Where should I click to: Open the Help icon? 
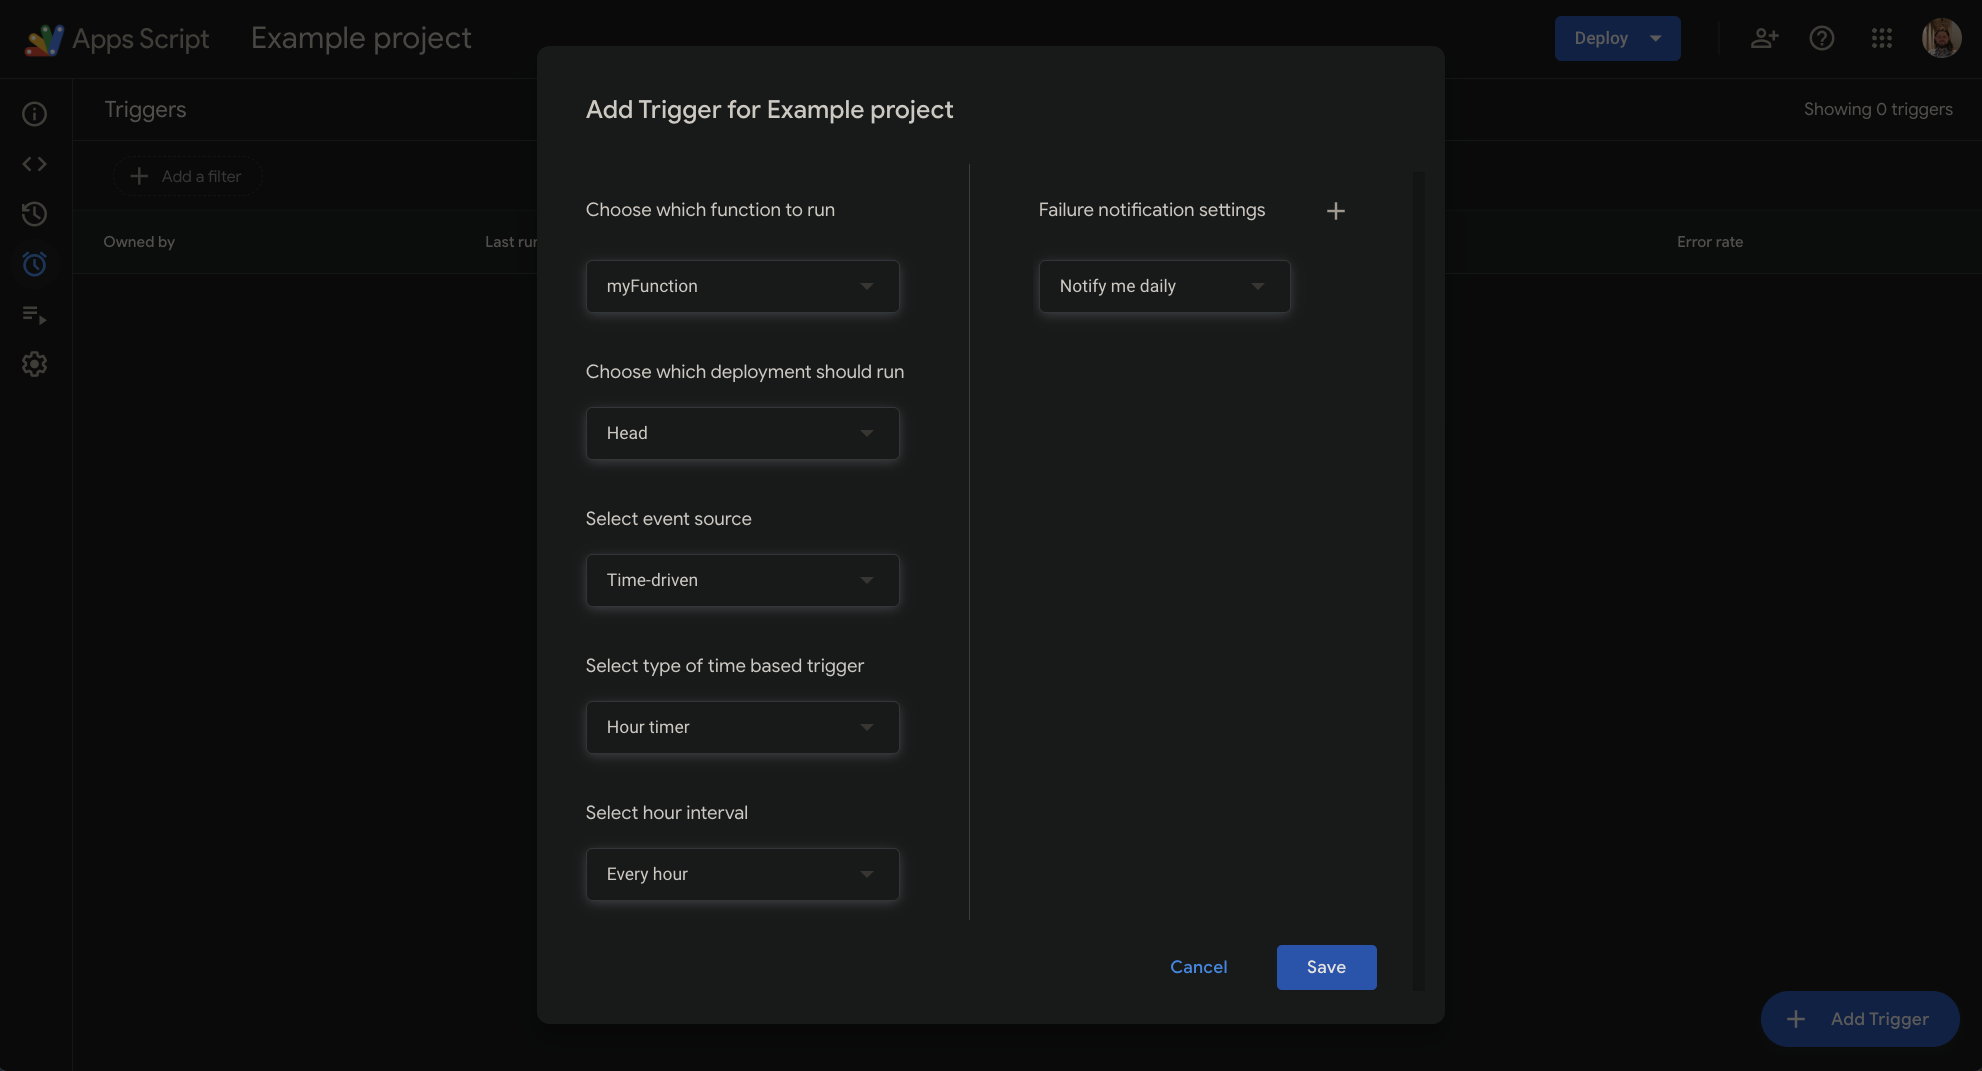point(1822,38)
